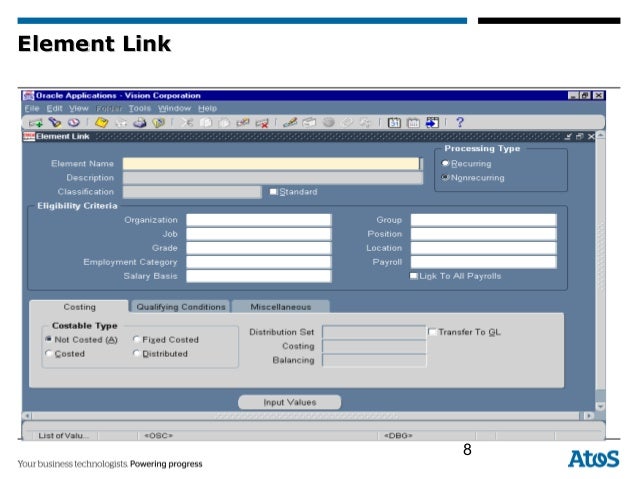Click the yellow Save toolbar icon
Image resolution: width=638 pixels, height=479 pixels.
tap(101, 122)
